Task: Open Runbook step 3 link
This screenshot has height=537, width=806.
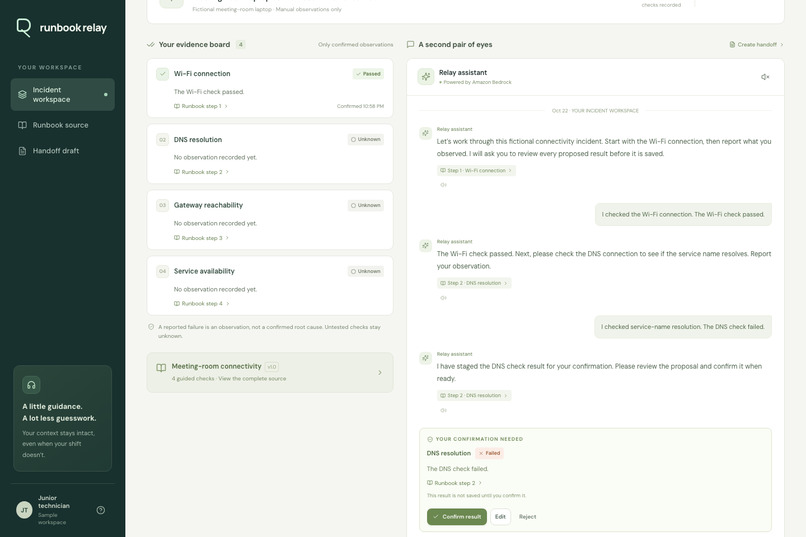Action: tap(201, 238)
